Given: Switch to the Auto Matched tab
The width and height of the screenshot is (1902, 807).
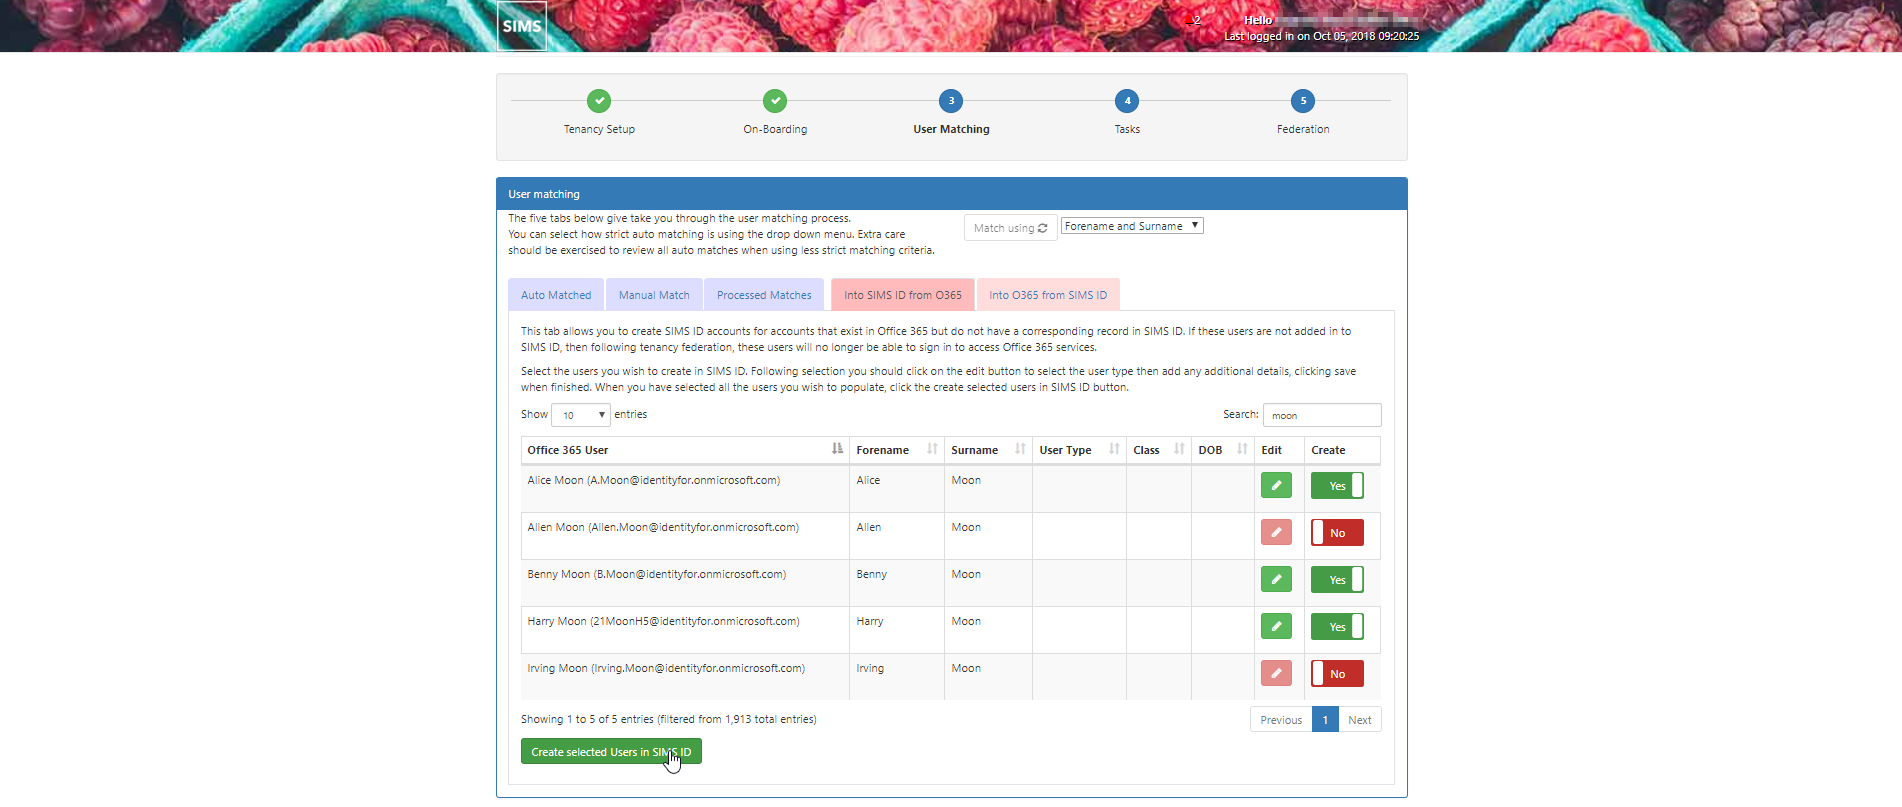Looking at the screenshot, I should click(556, 295).
